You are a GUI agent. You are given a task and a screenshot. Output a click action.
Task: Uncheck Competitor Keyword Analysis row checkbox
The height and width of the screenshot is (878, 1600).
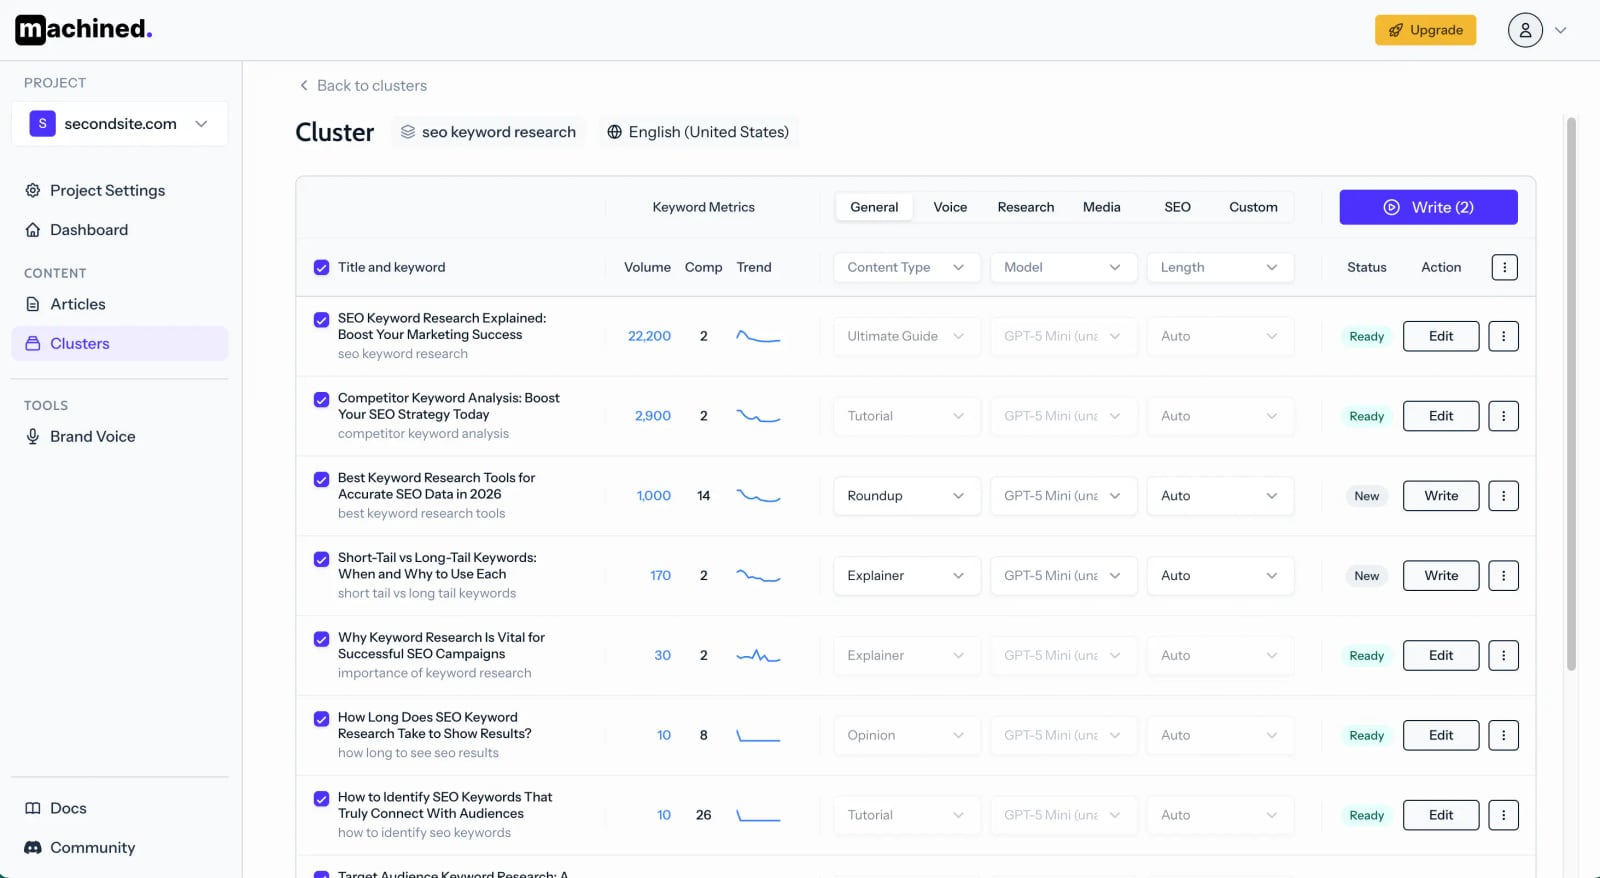point(321,400)
